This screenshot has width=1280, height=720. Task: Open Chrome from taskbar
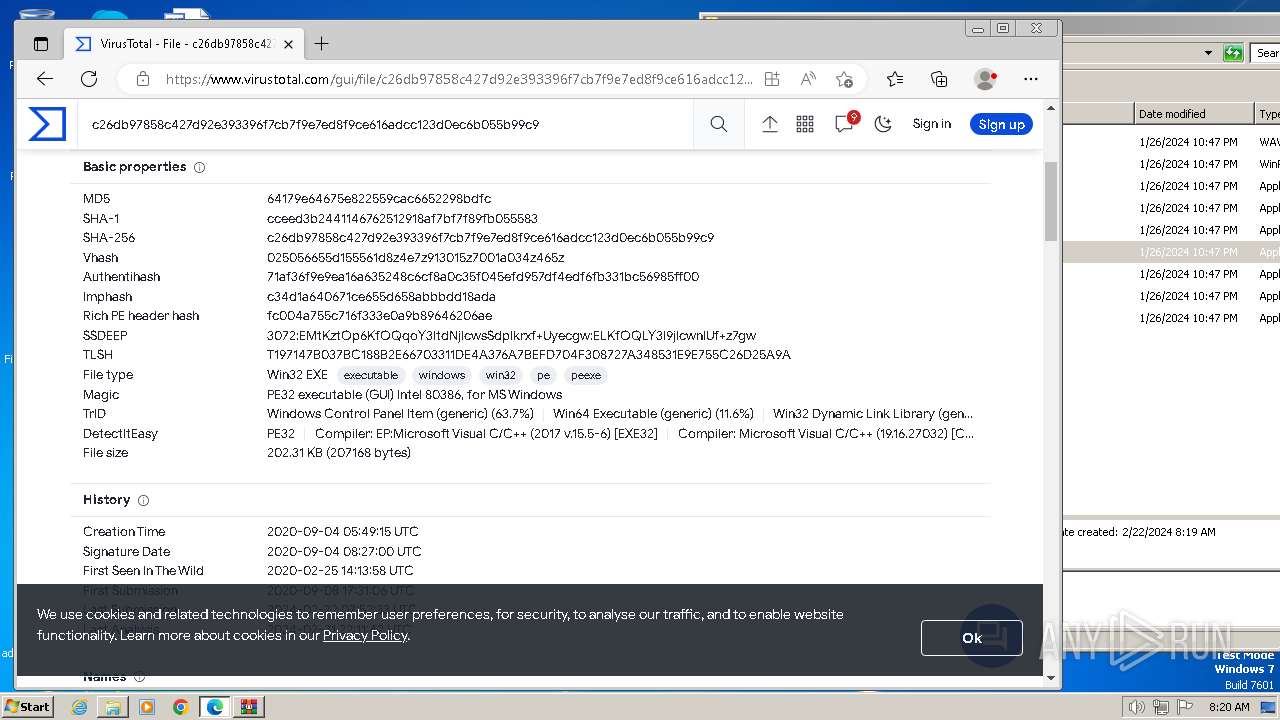(181, 707)
